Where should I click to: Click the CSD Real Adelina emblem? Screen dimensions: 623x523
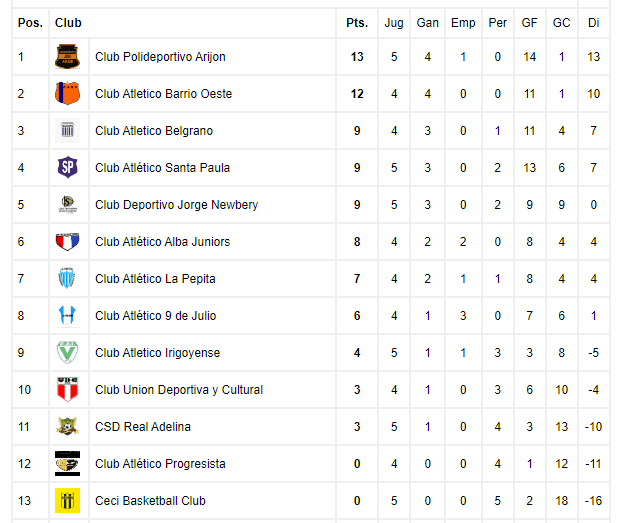(x=67, y=426)
